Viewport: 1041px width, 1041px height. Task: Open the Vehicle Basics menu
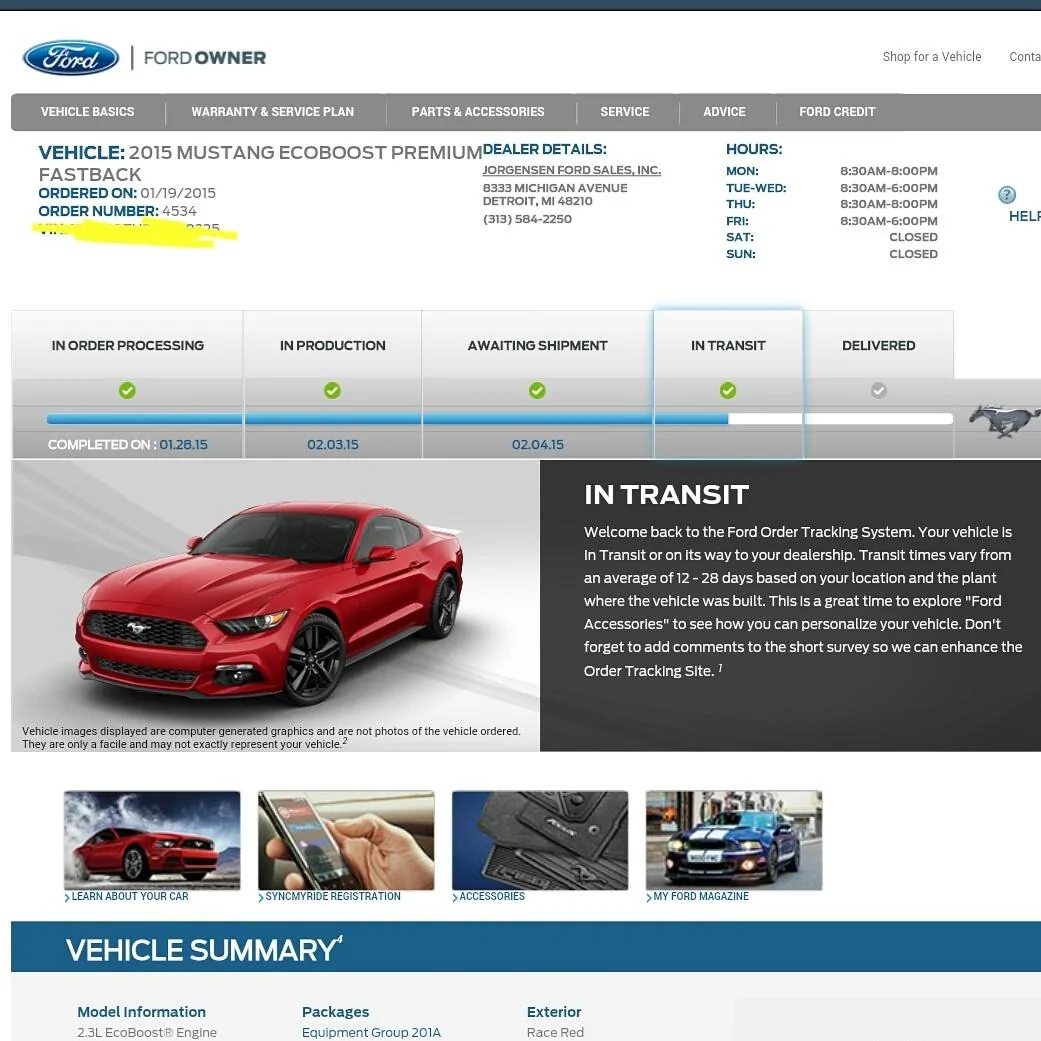[88, 112]
